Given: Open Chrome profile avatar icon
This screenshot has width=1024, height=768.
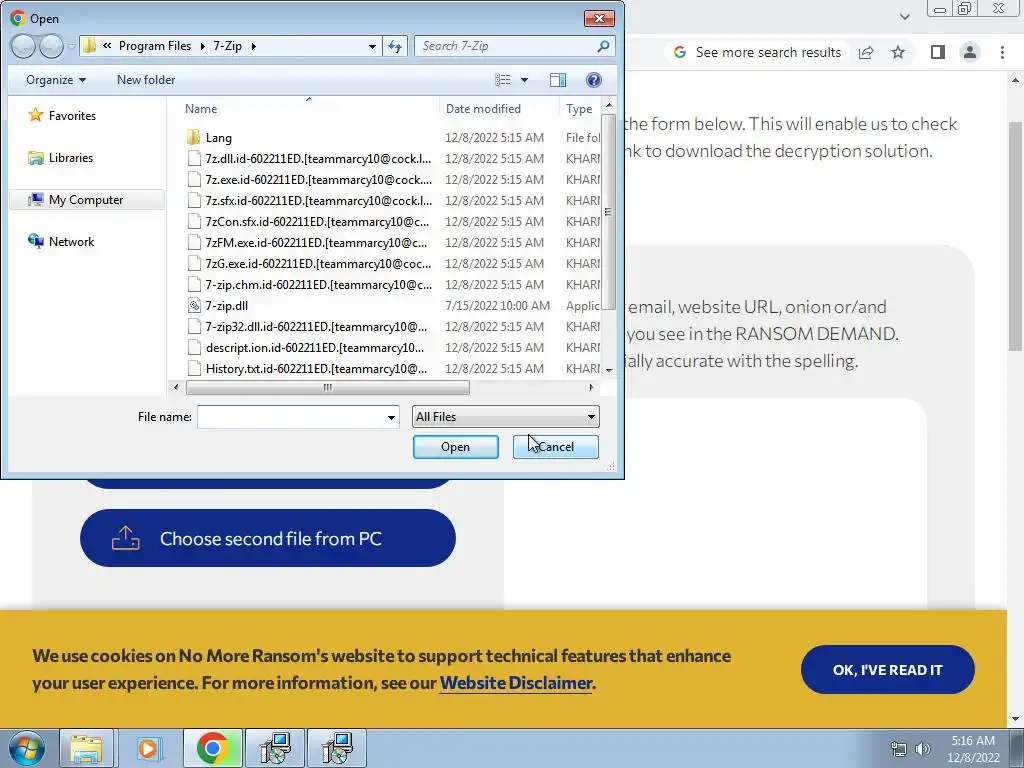Looking at the screenshot, I should point(970,52).
